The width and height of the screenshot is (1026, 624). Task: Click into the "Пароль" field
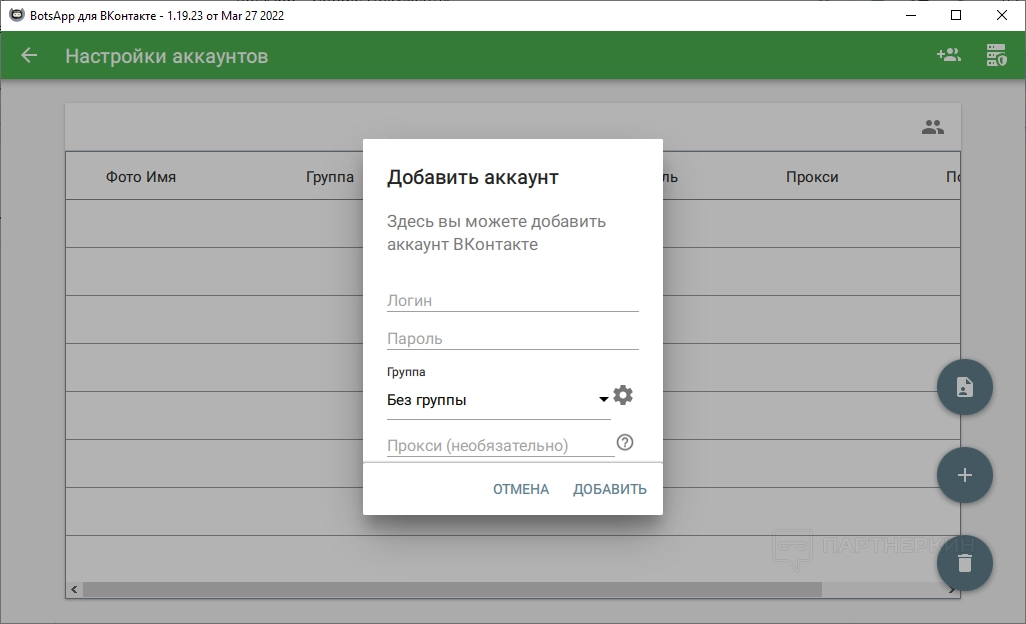click(512, 338)
